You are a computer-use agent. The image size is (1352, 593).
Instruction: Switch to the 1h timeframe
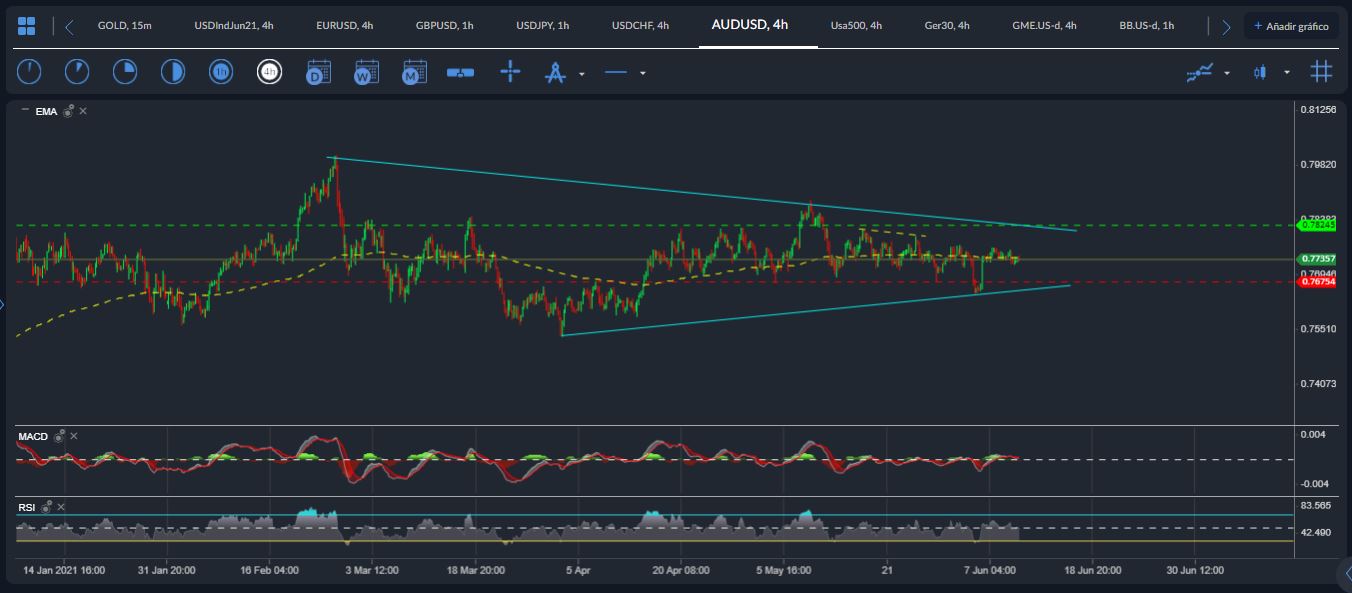pyautogui.click(x=221, y=72)
